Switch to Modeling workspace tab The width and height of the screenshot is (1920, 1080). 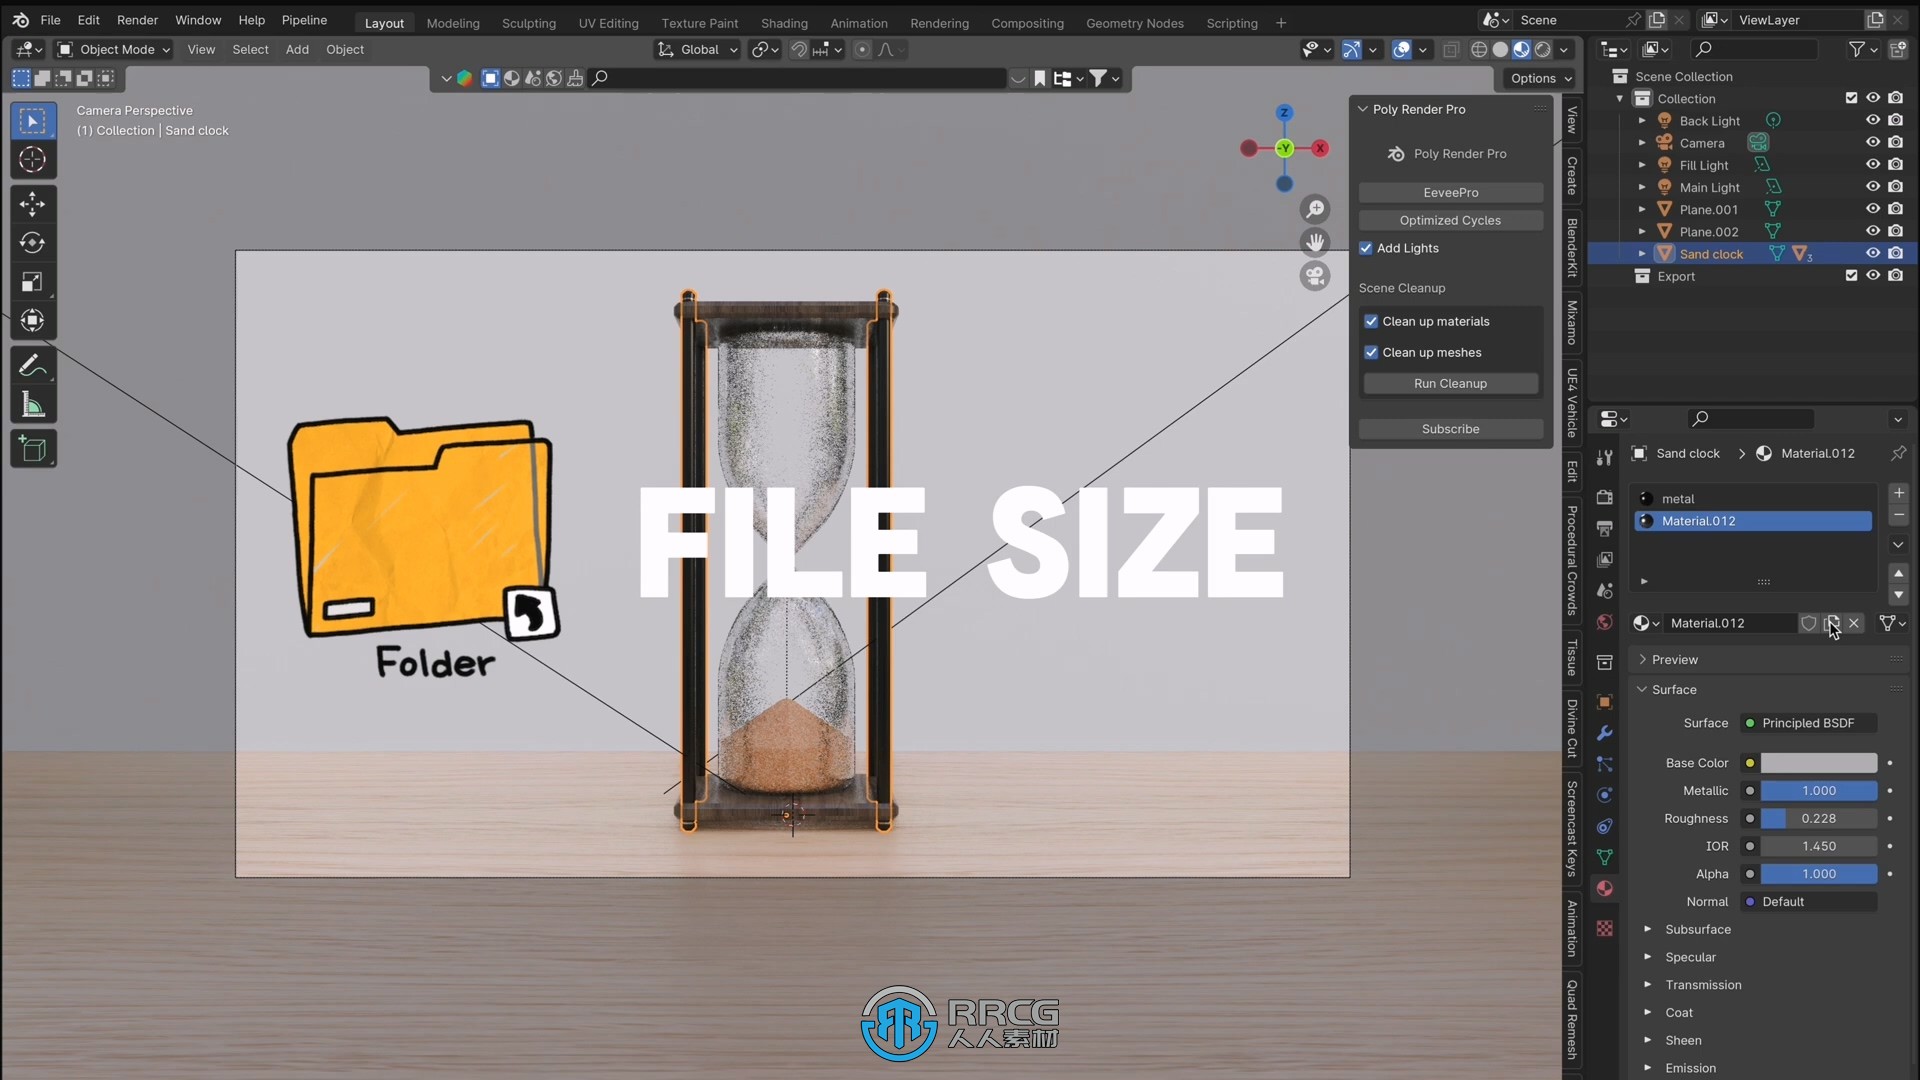tap(454, 22)
